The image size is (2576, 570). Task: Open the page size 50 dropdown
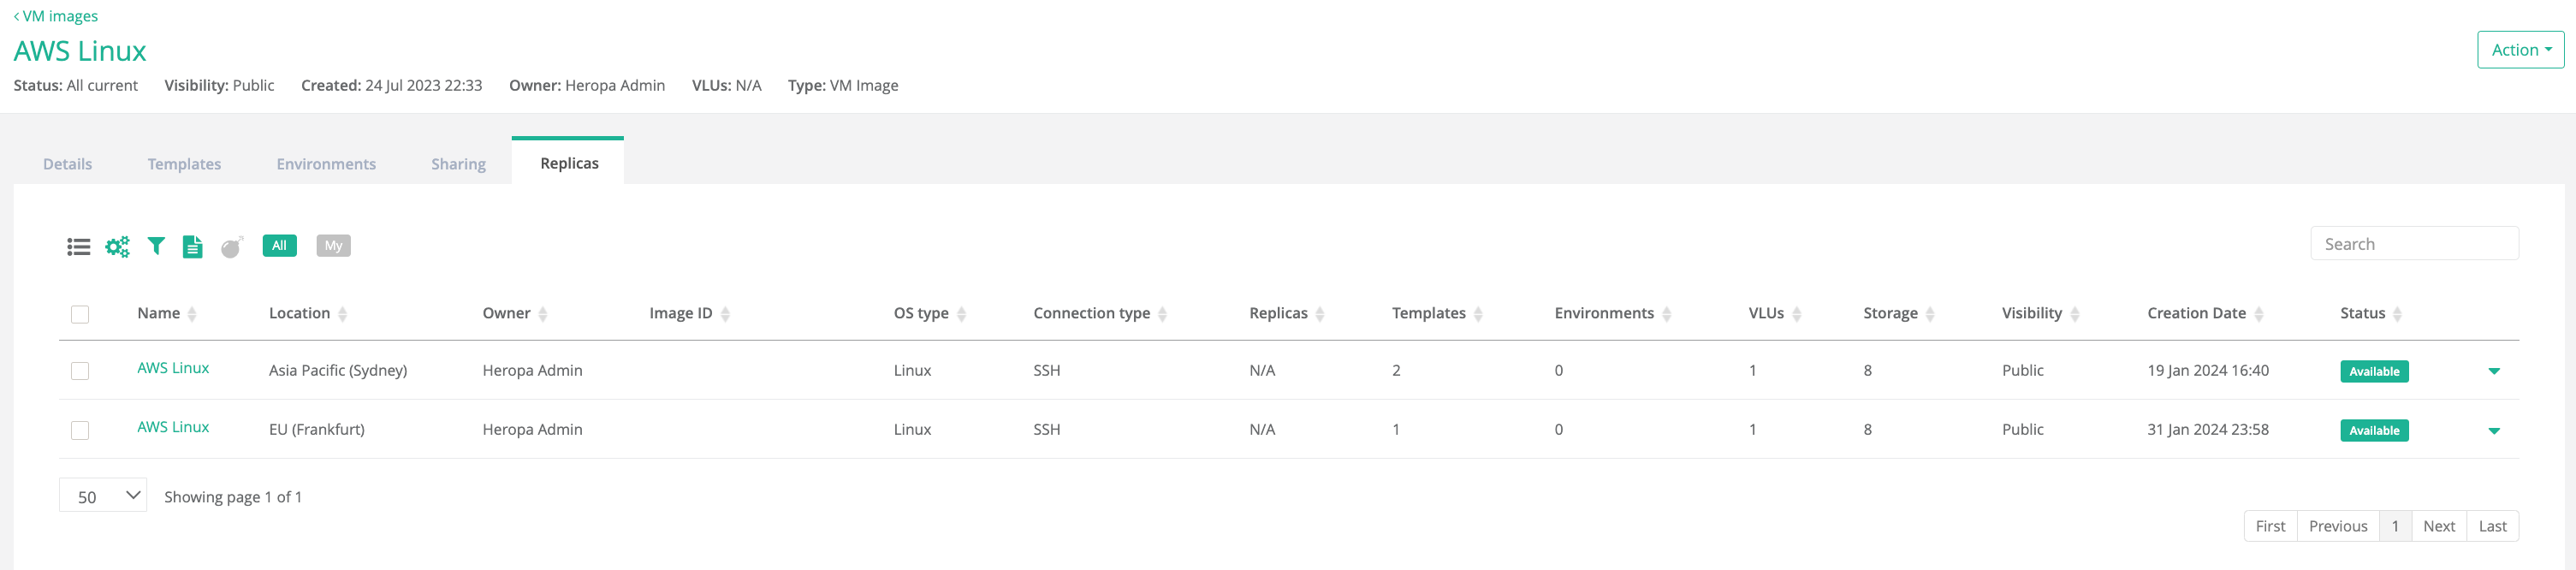[103, 496]
